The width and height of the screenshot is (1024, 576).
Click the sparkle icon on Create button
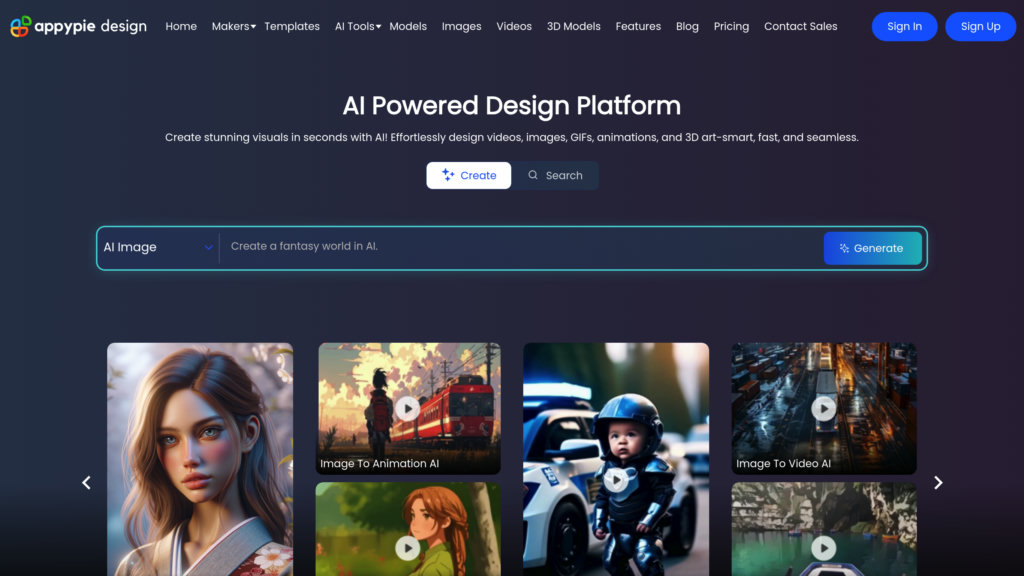pos(446,175)
